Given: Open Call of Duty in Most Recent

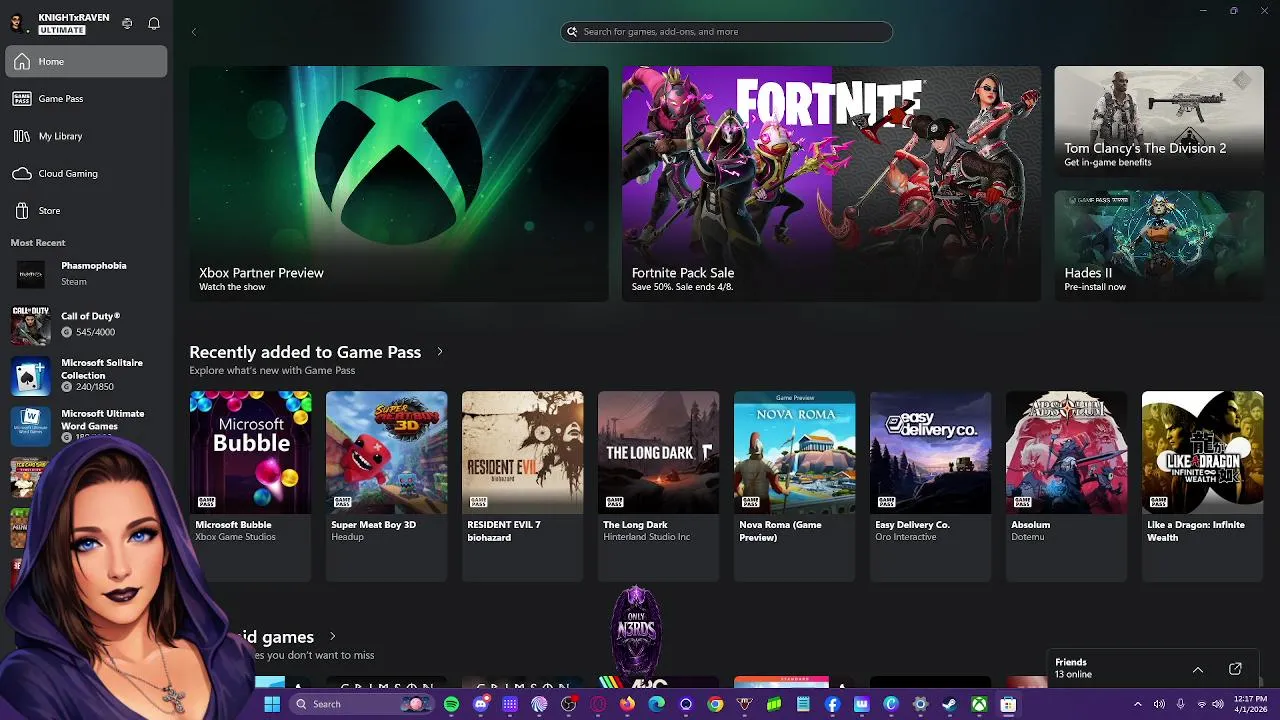Looking at the screenshot, I should [86, 324].
